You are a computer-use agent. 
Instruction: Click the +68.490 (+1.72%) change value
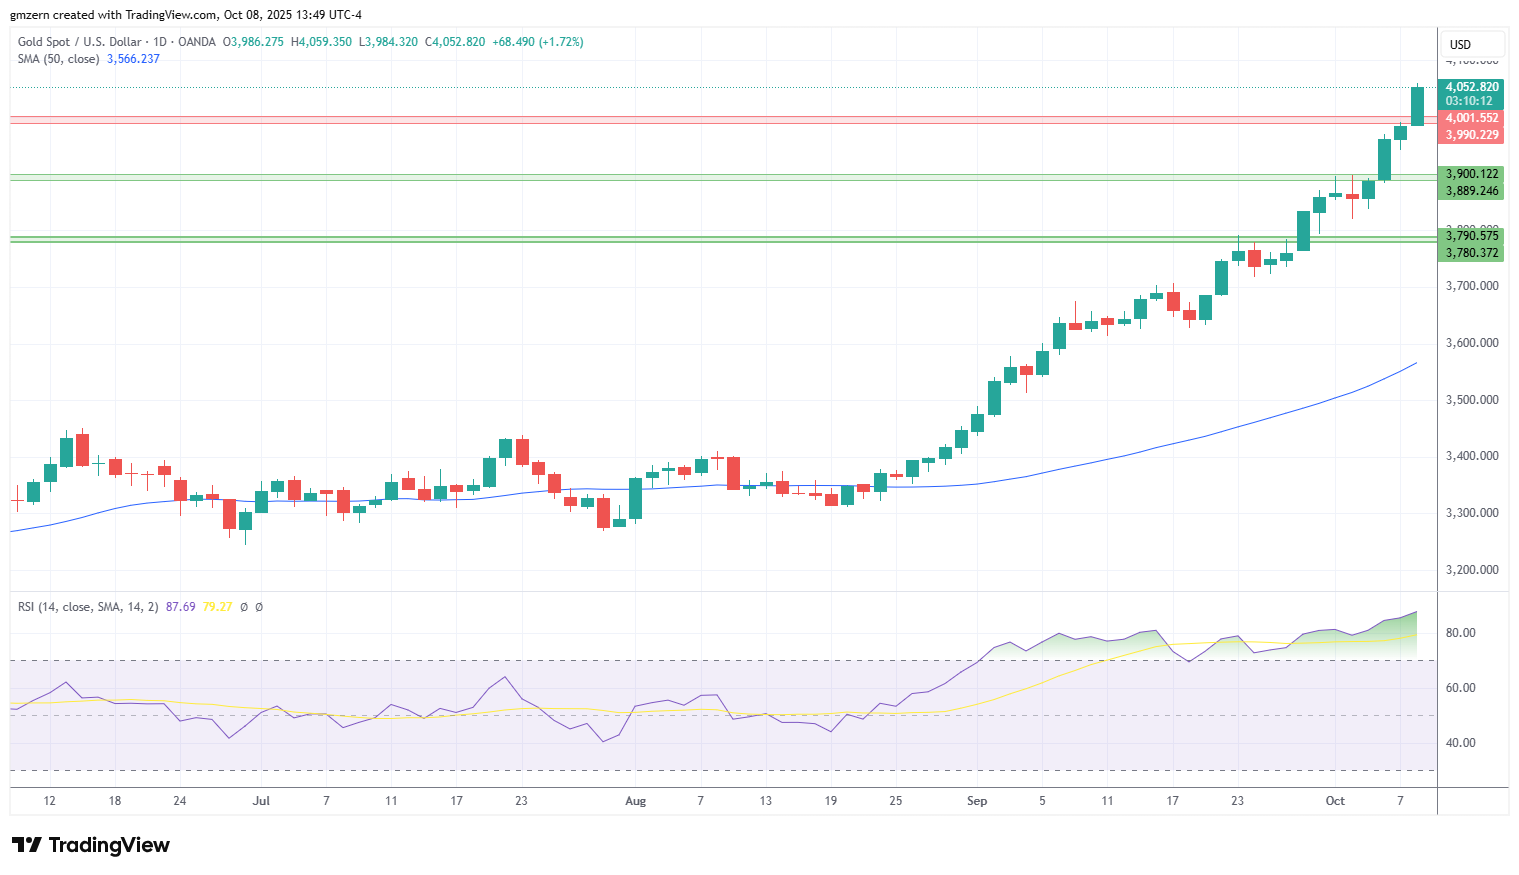click(538, 42)
